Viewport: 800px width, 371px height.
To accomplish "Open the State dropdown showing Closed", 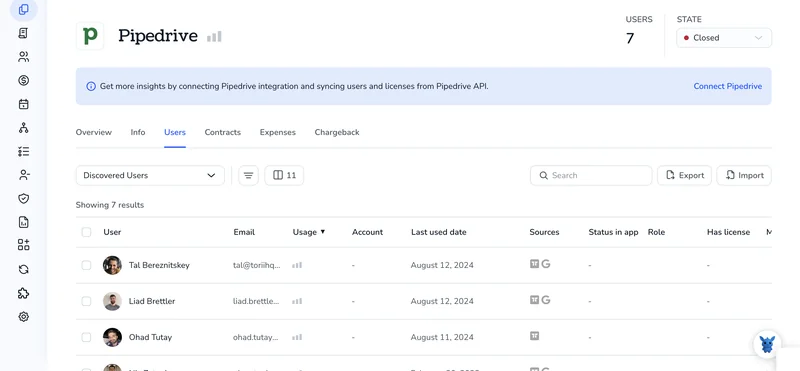I will click(x=724, y=38).
